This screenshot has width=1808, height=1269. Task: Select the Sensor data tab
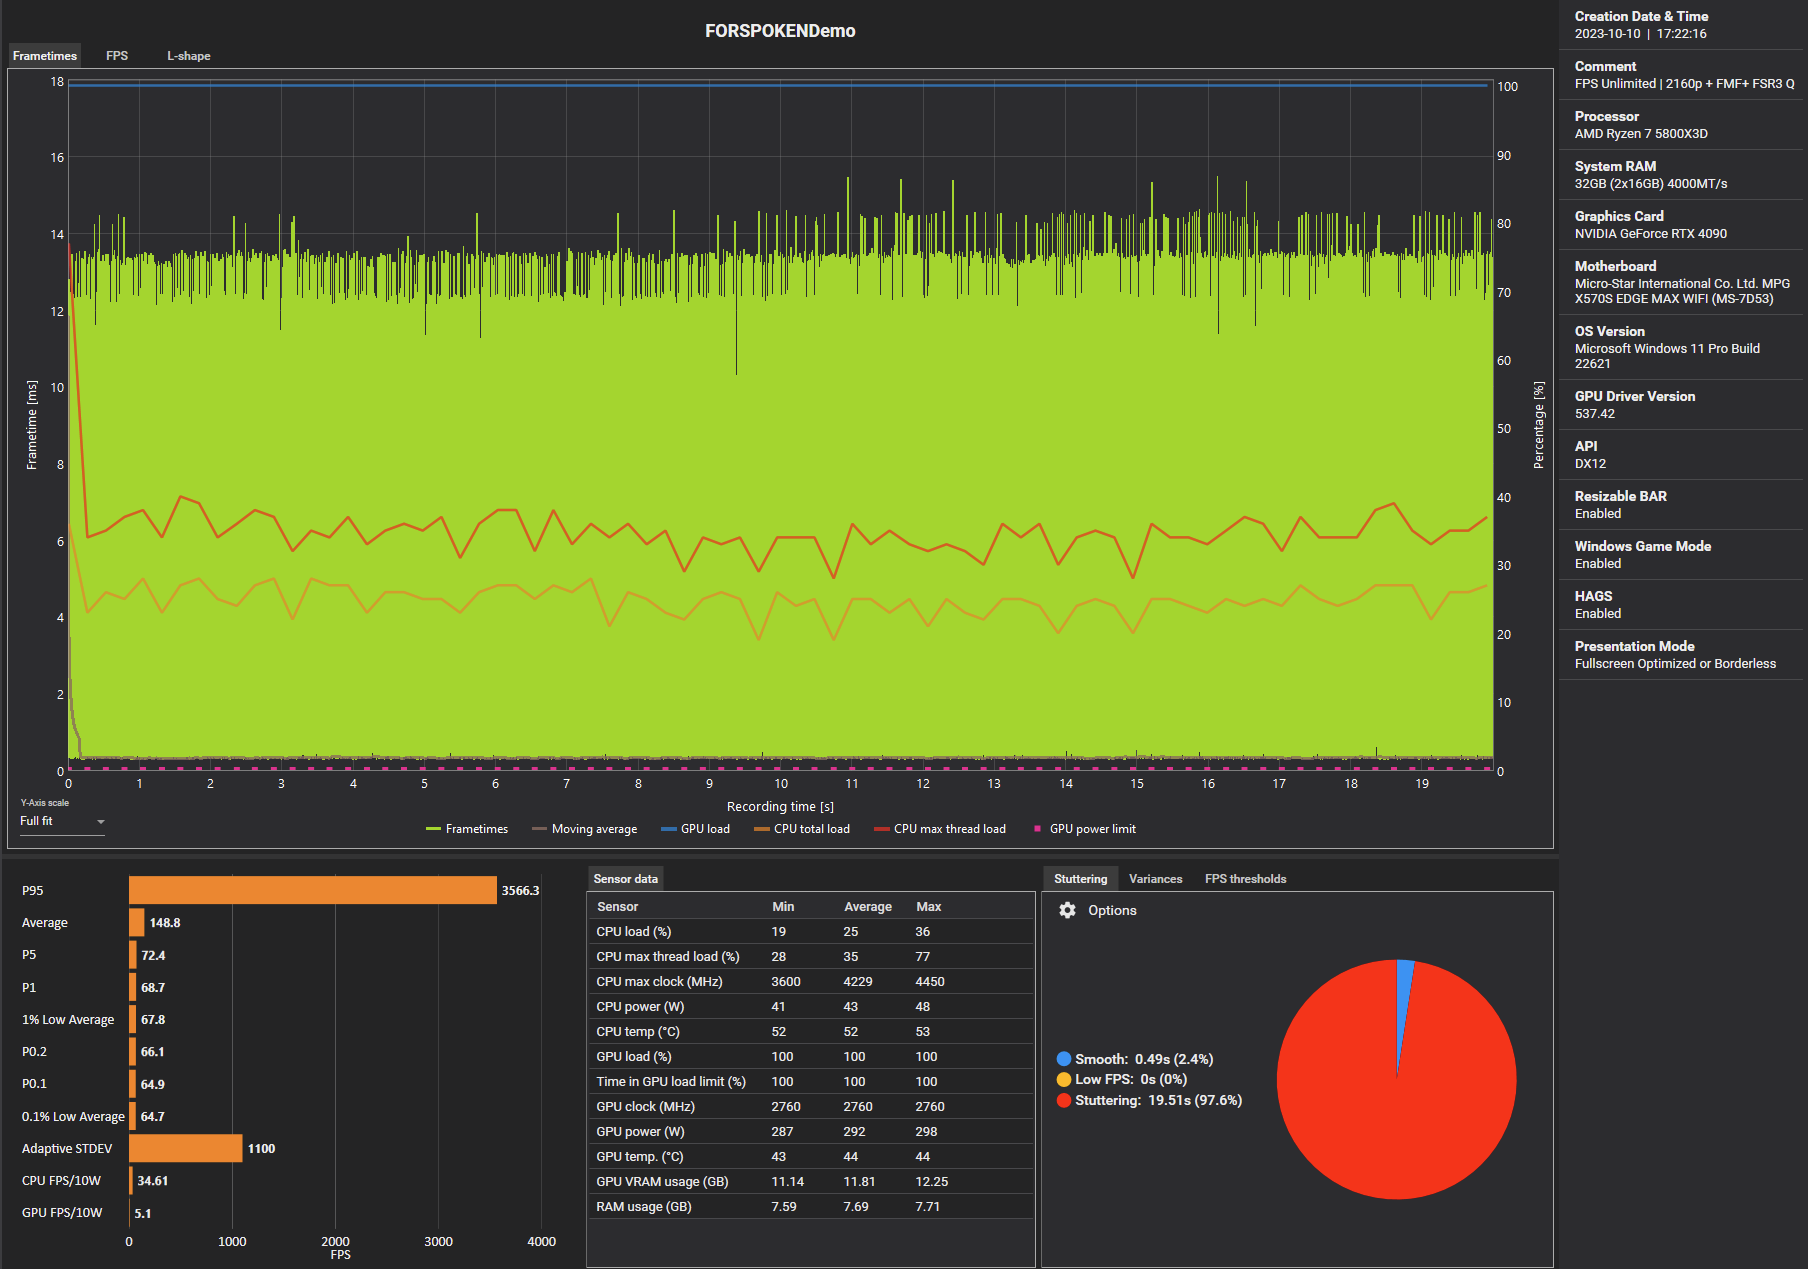[626, 879]
